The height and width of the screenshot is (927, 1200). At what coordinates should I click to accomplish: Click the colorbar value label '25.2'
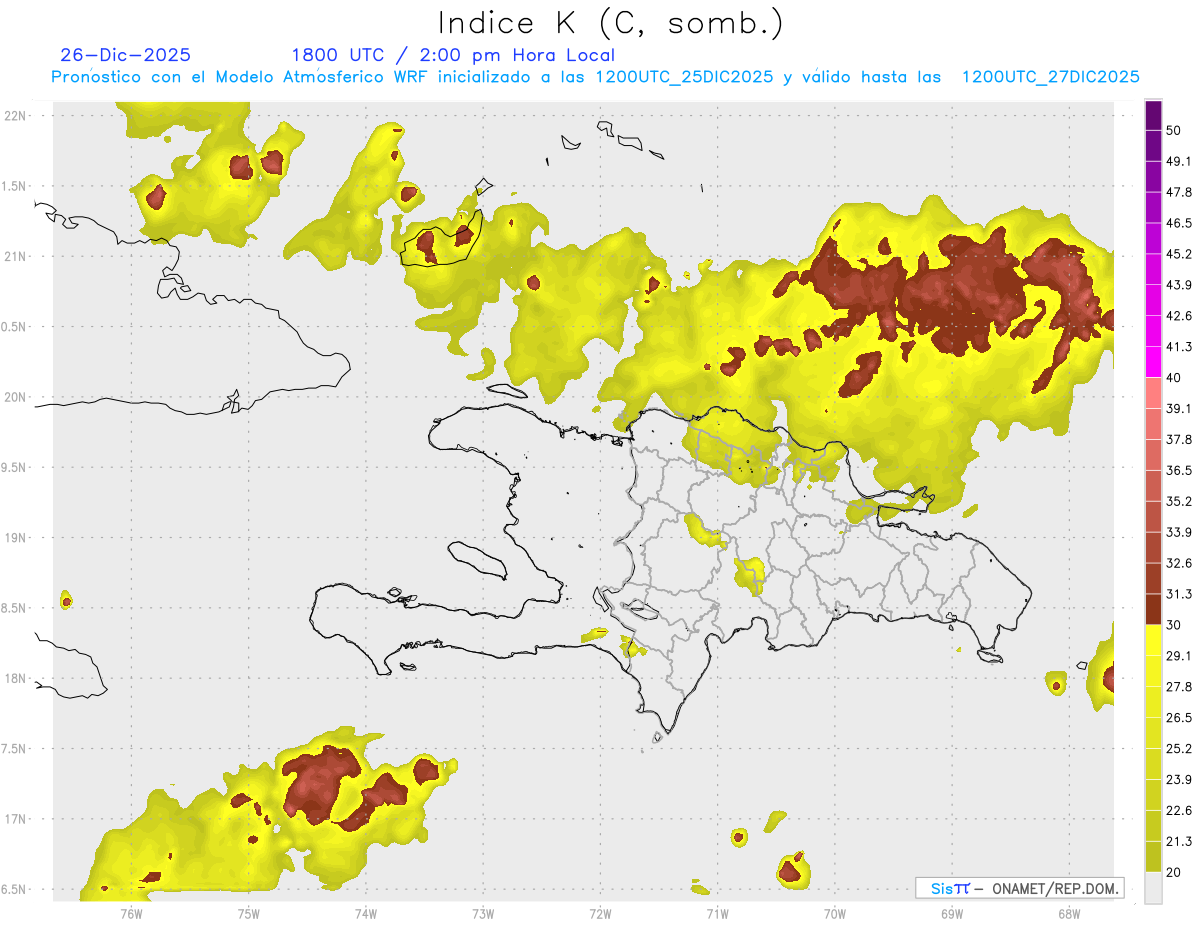pos(1178,749)
